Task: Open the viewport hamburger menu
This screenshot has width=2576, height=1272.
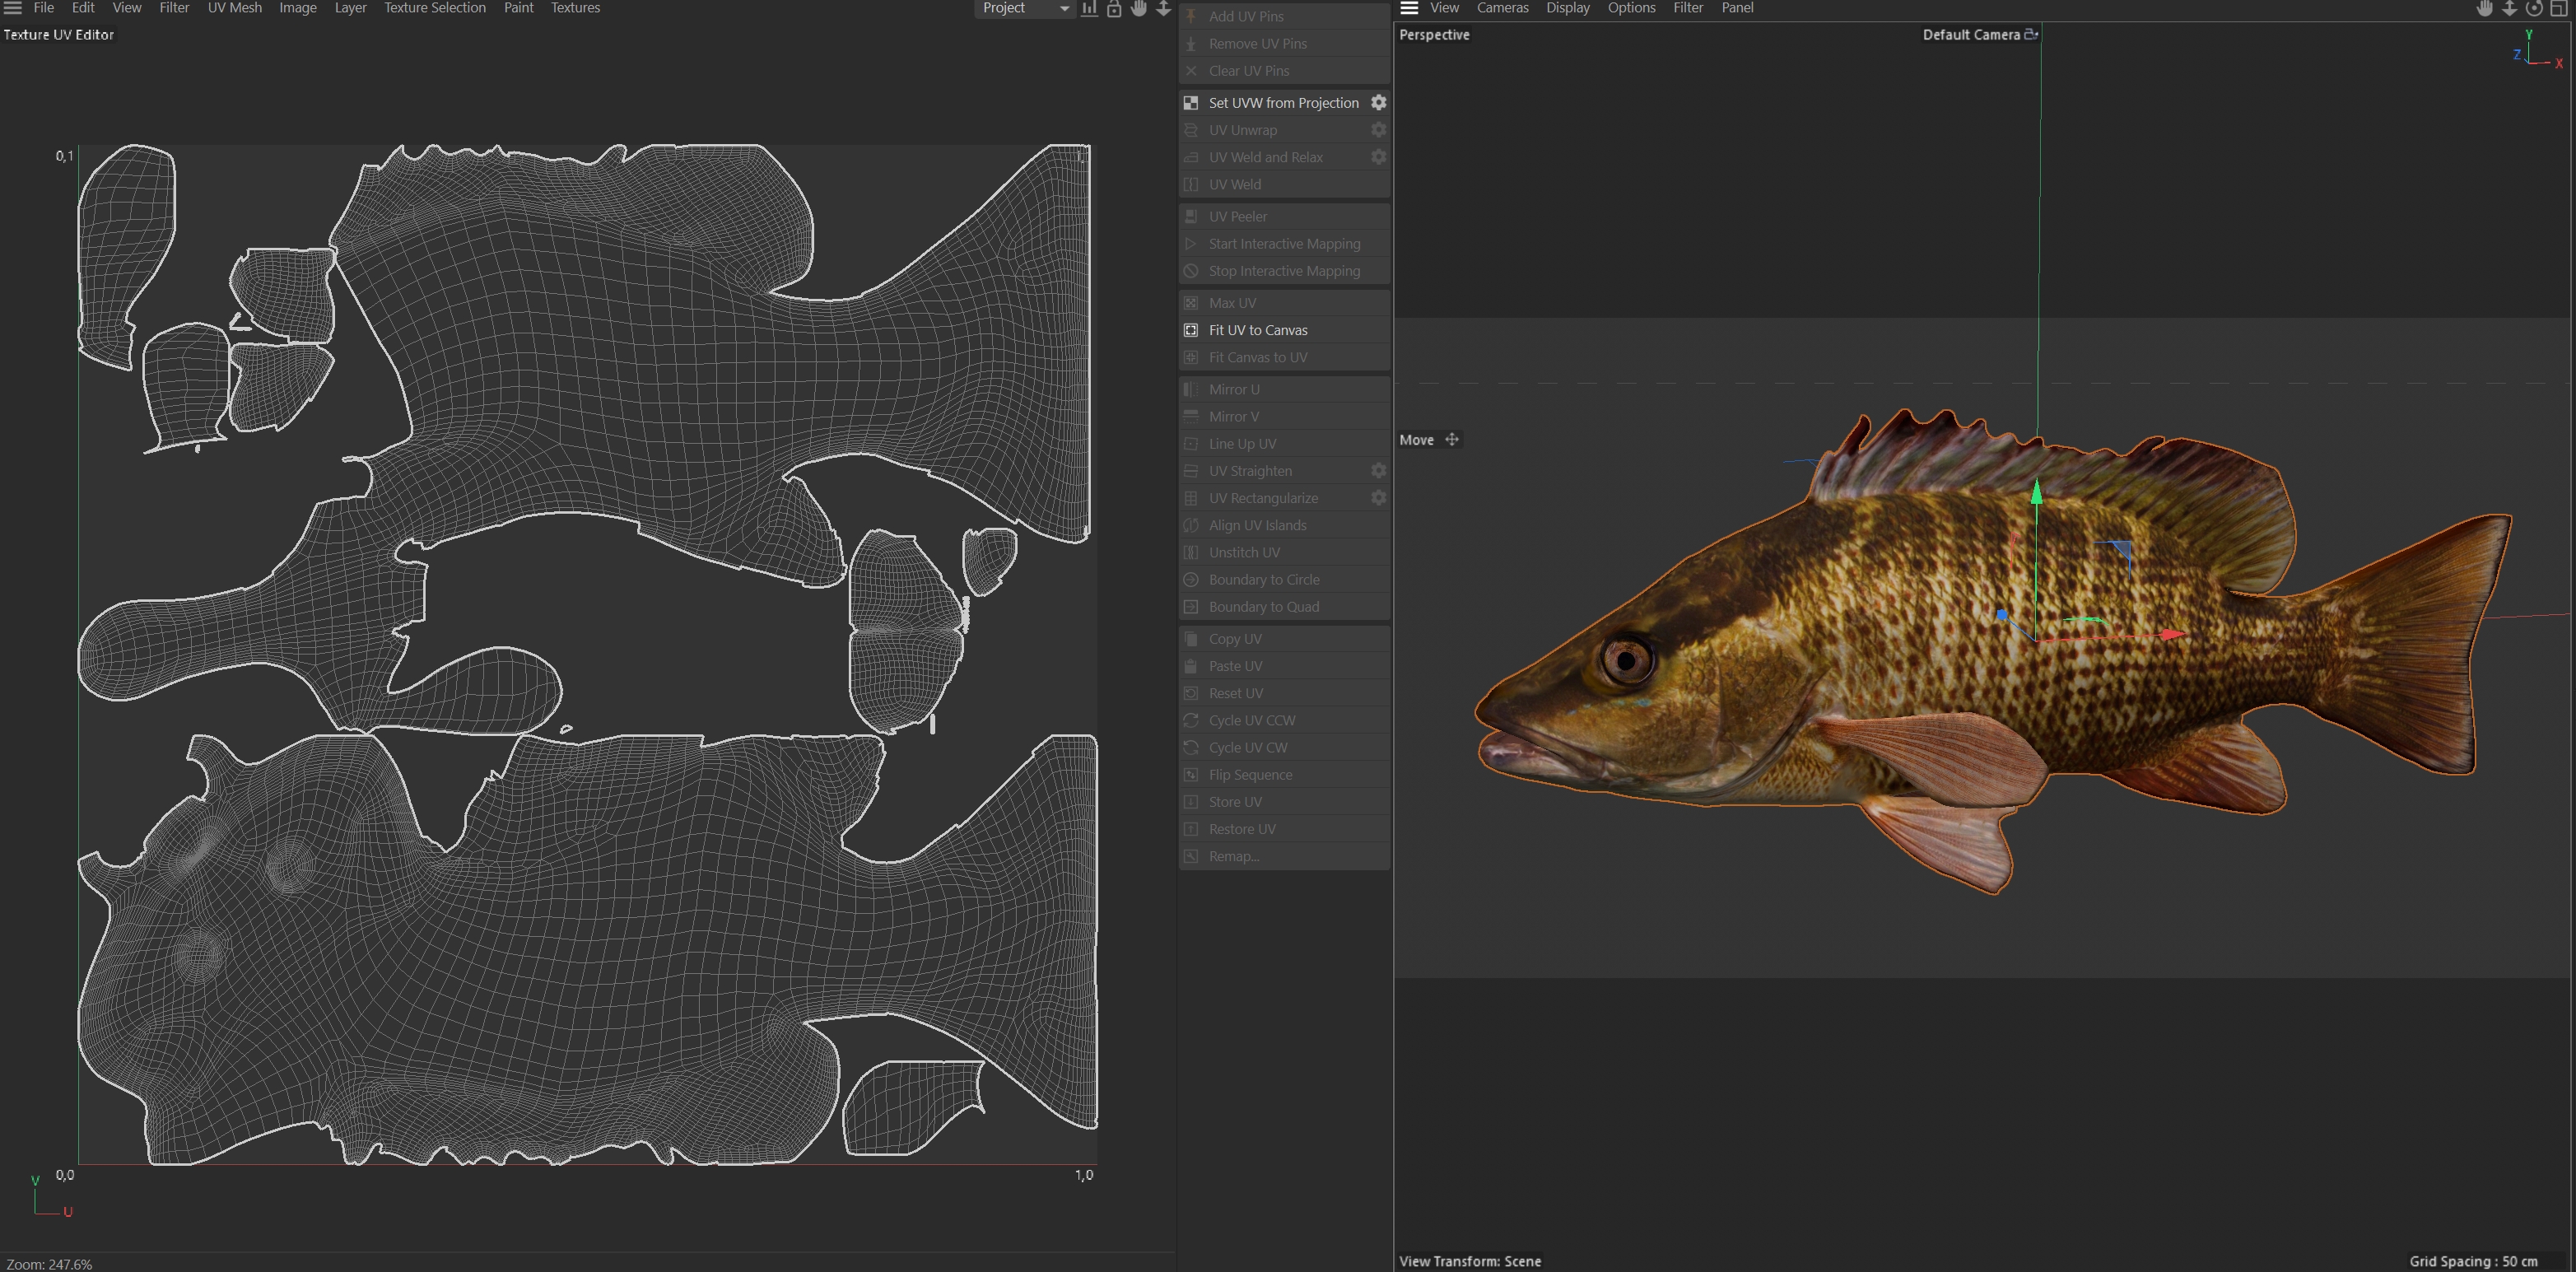Action: 1409,8
